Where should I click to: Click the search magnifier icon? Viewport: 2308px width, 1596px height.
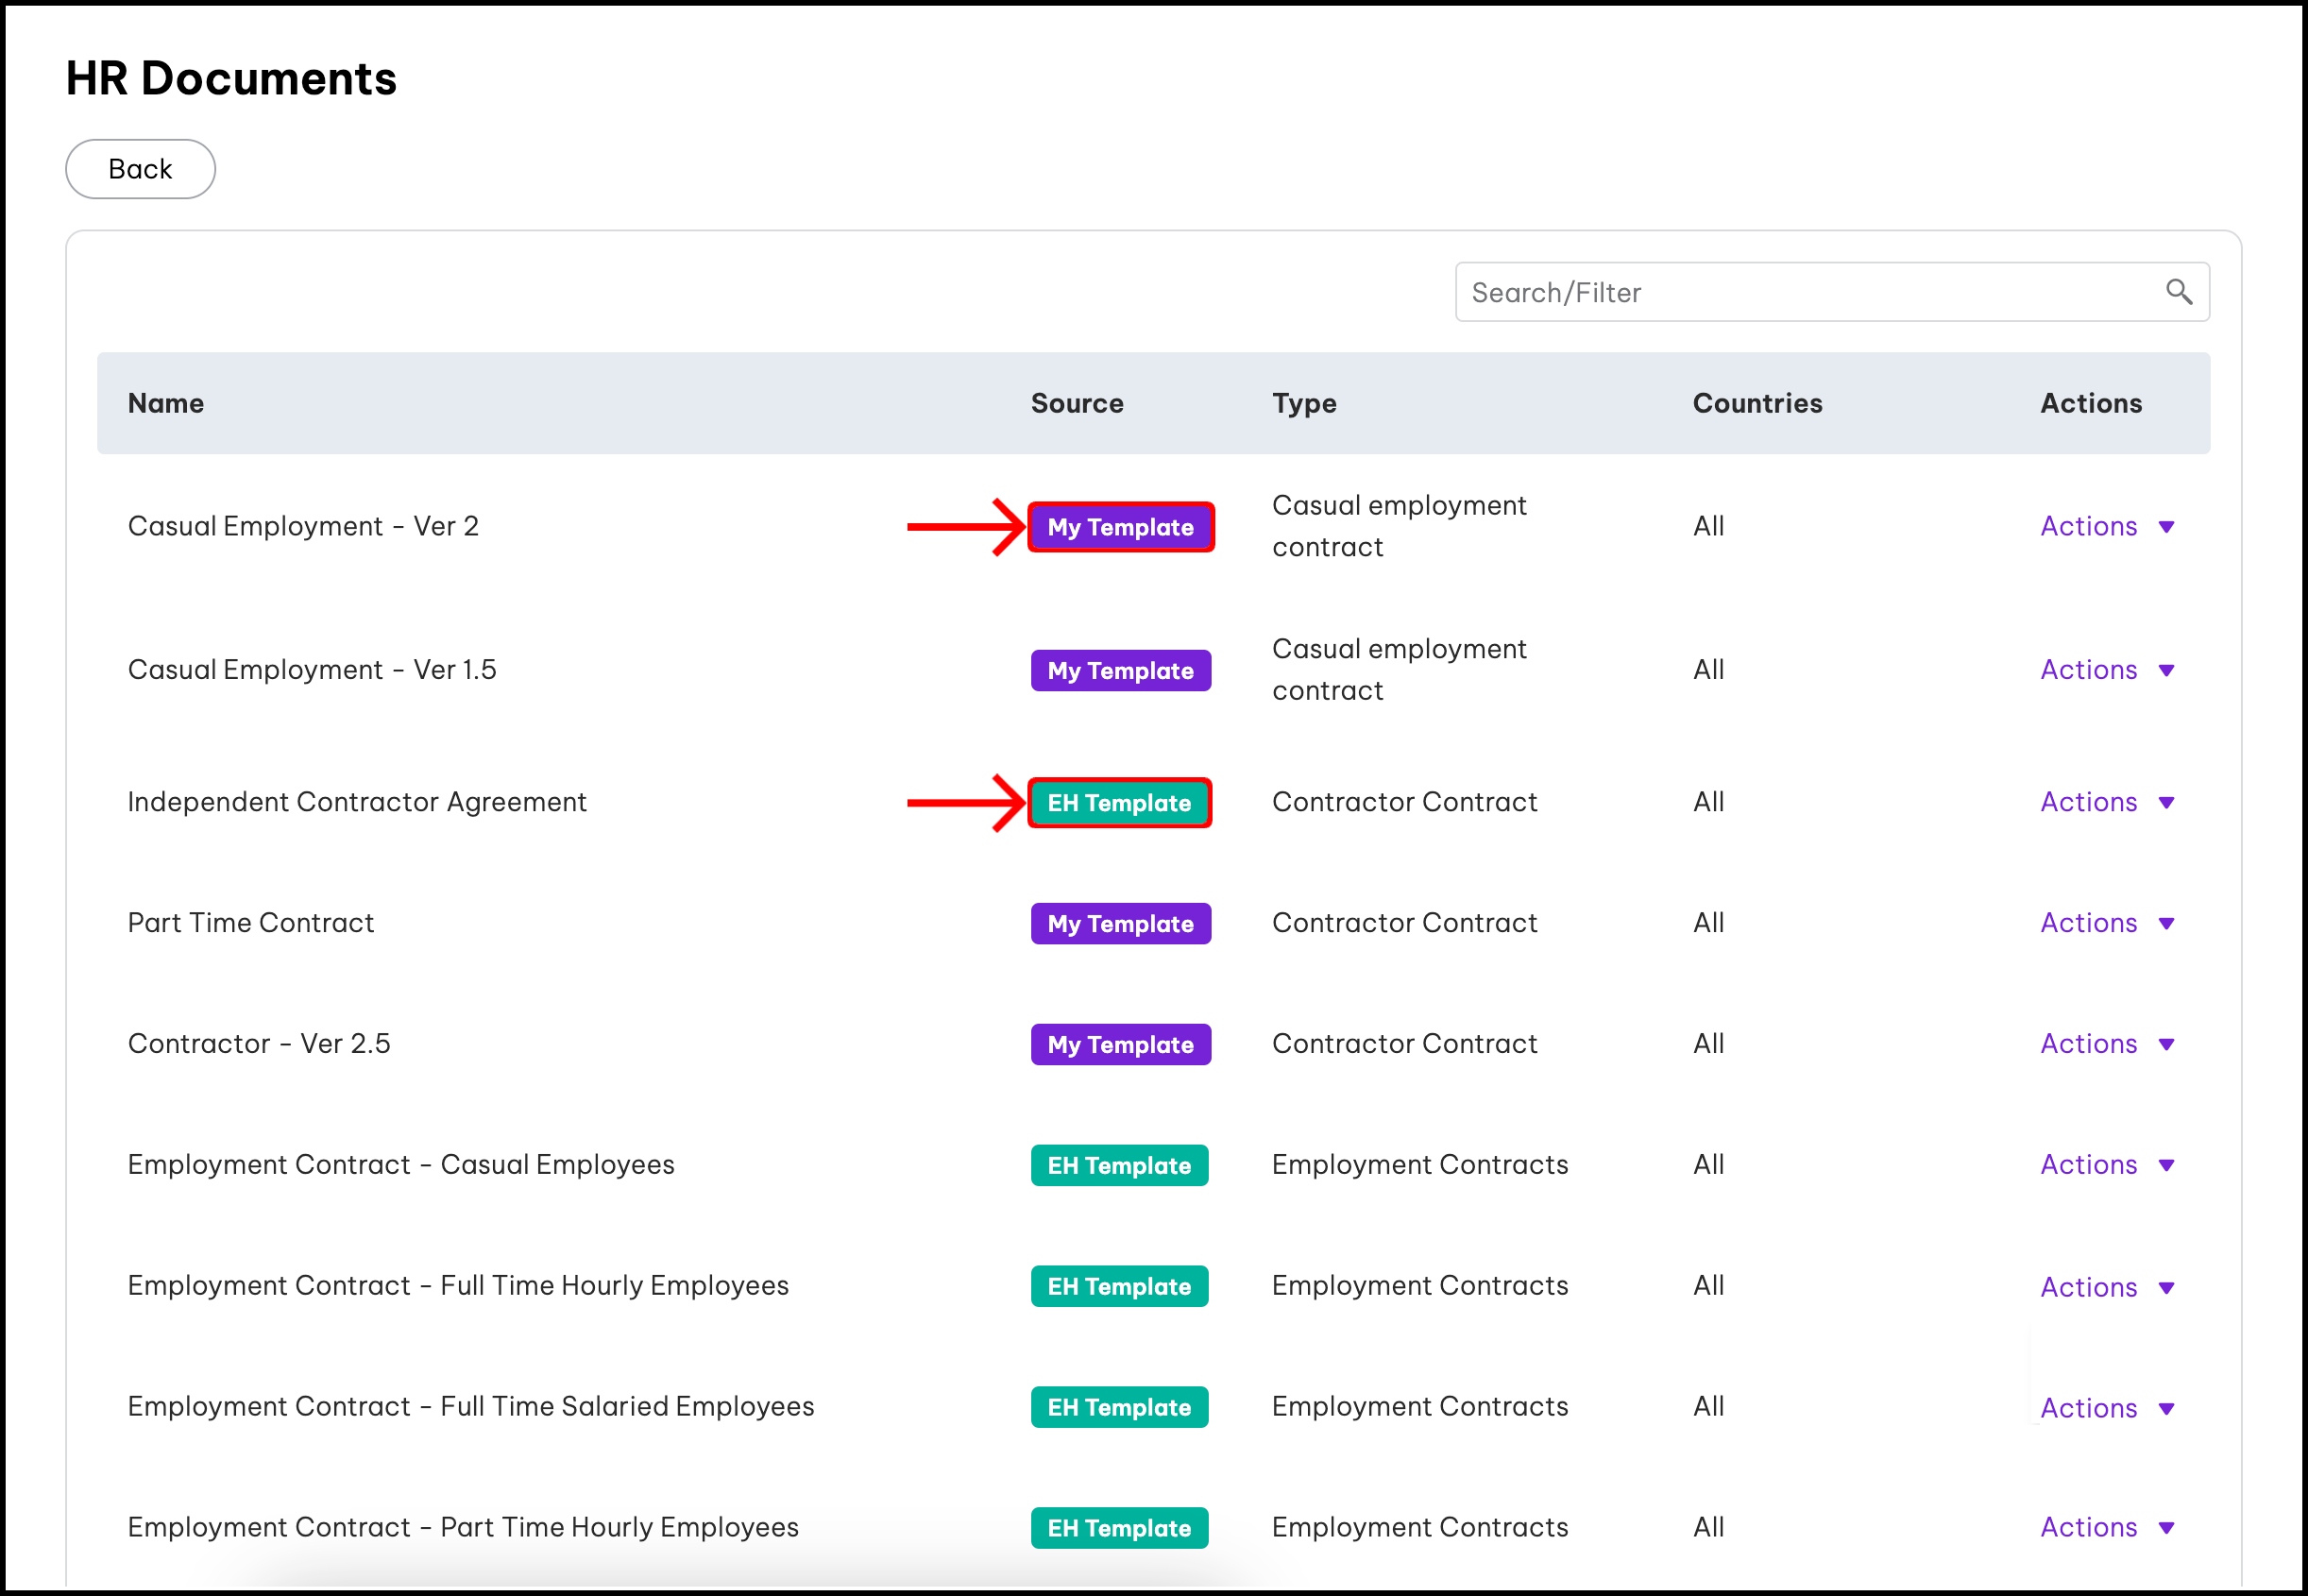coord(2178,292)
